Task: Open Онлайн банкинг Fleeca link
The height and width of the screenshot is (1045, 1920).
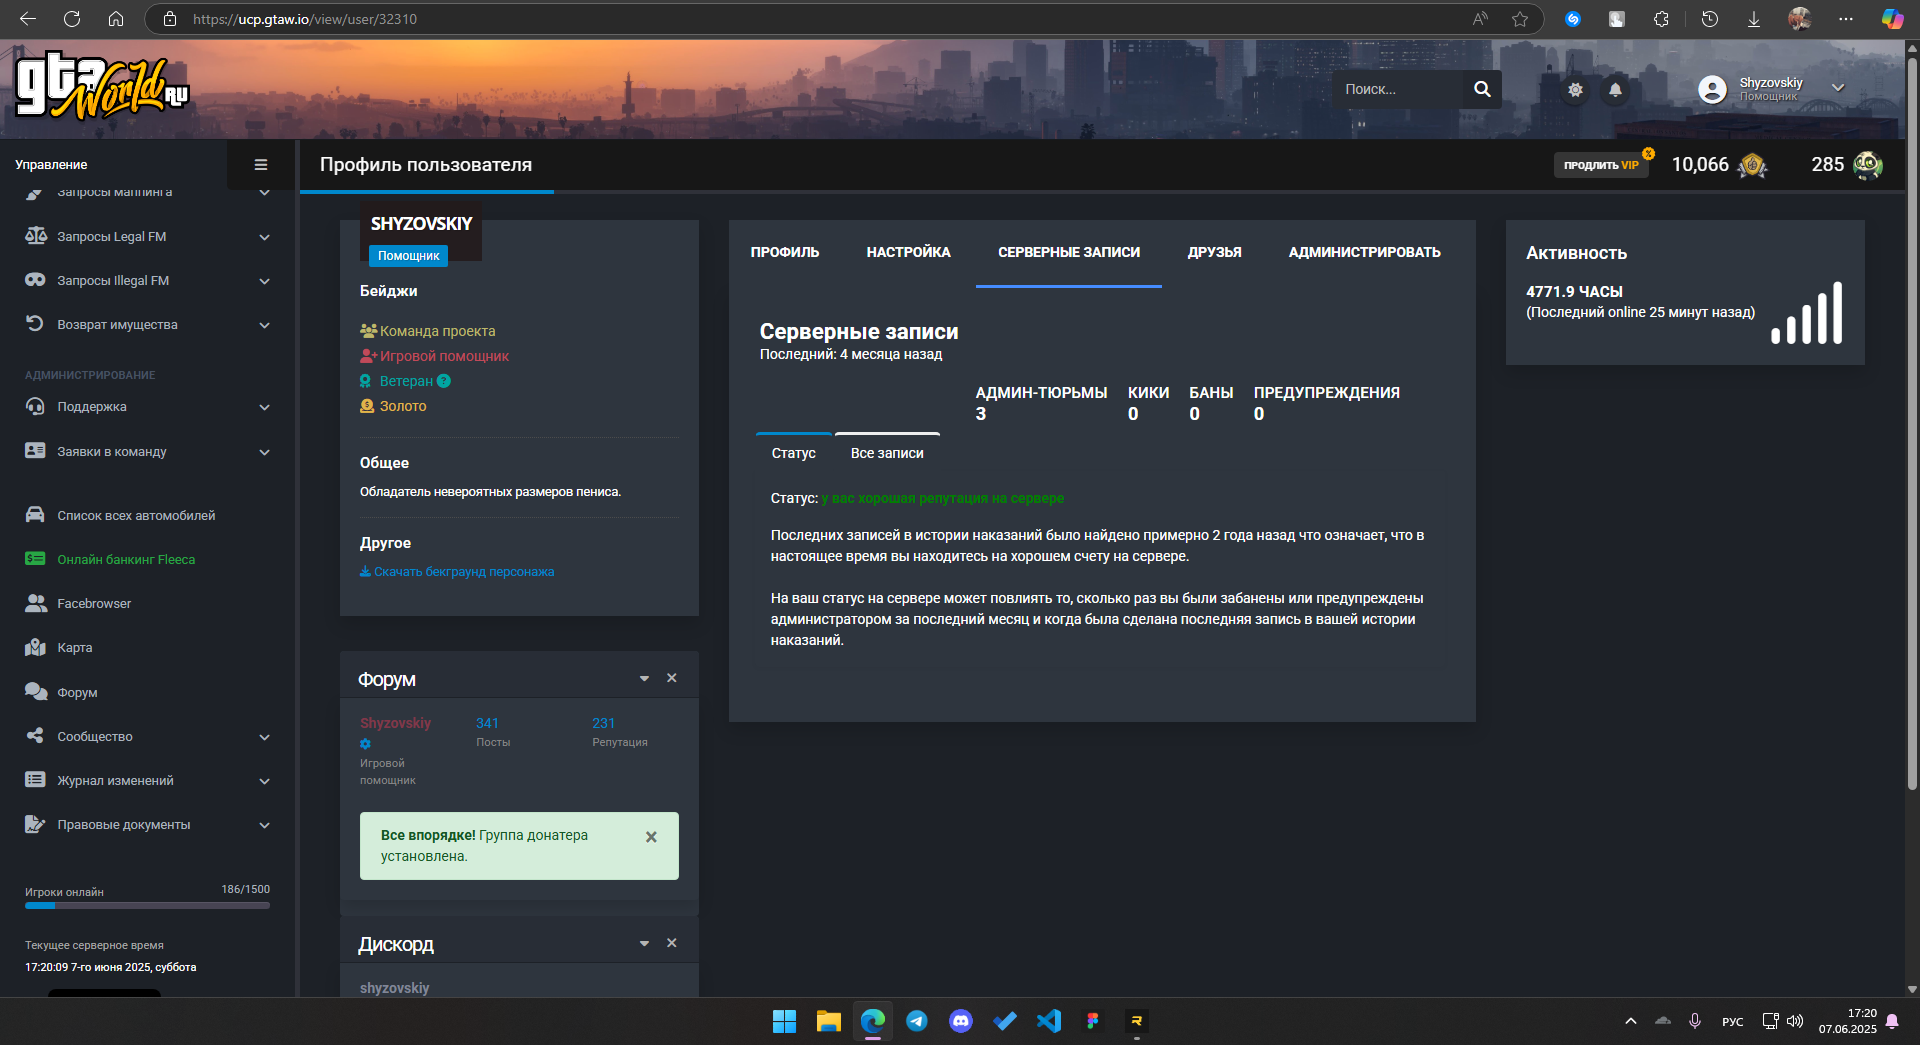Action: pos(126,559)
